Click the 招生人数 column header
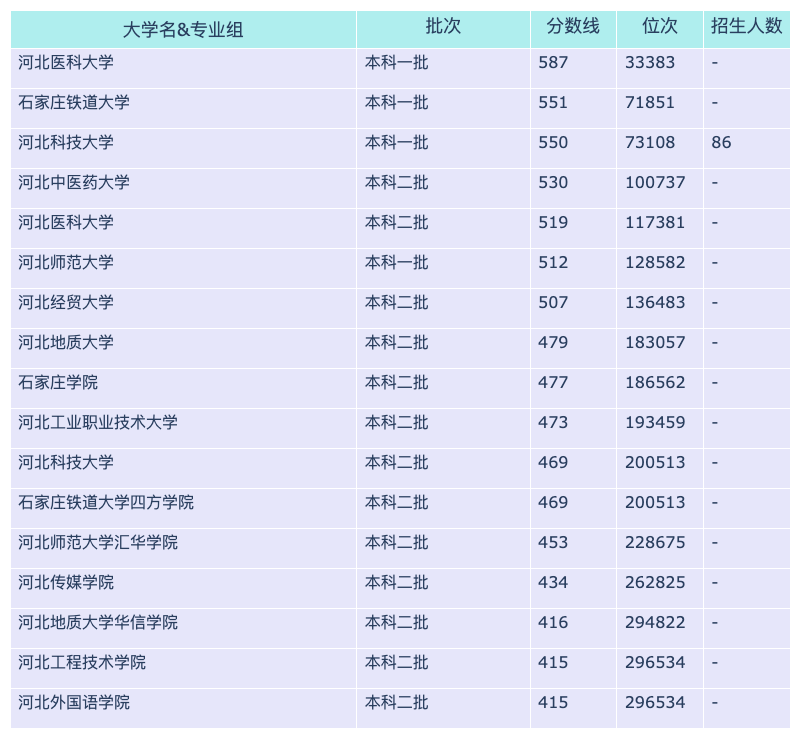Screen dimensions: 800x740 (746, 30)
